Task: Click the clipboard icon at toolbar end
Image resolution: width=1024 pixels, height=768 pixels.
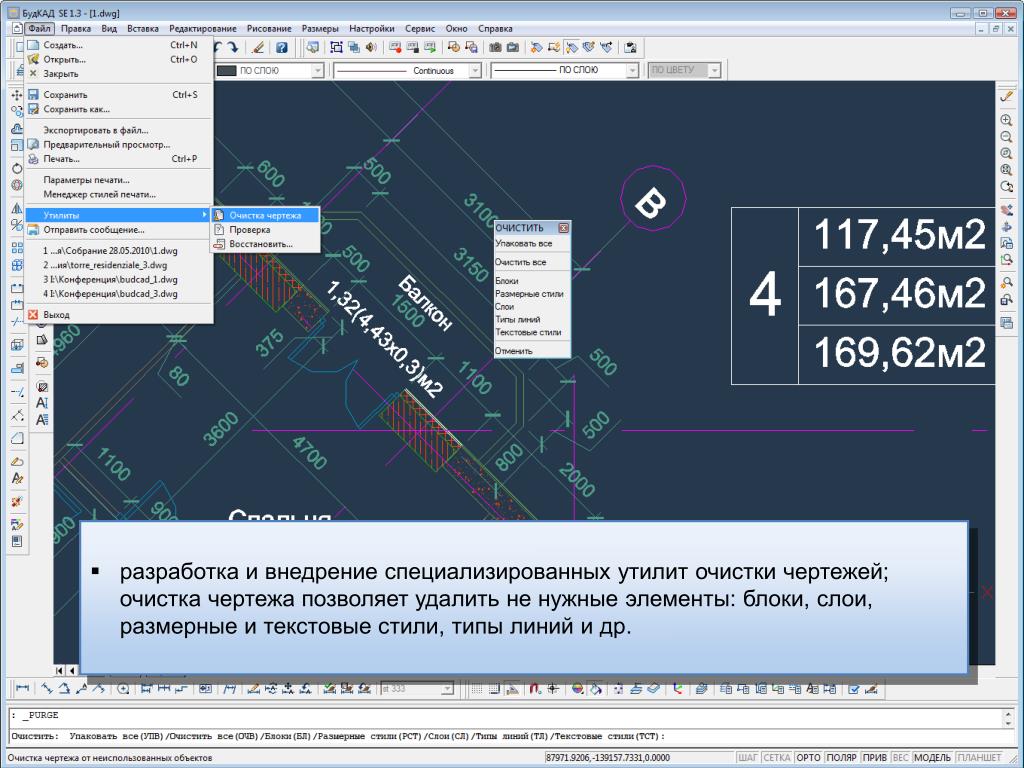Action: 630,47
